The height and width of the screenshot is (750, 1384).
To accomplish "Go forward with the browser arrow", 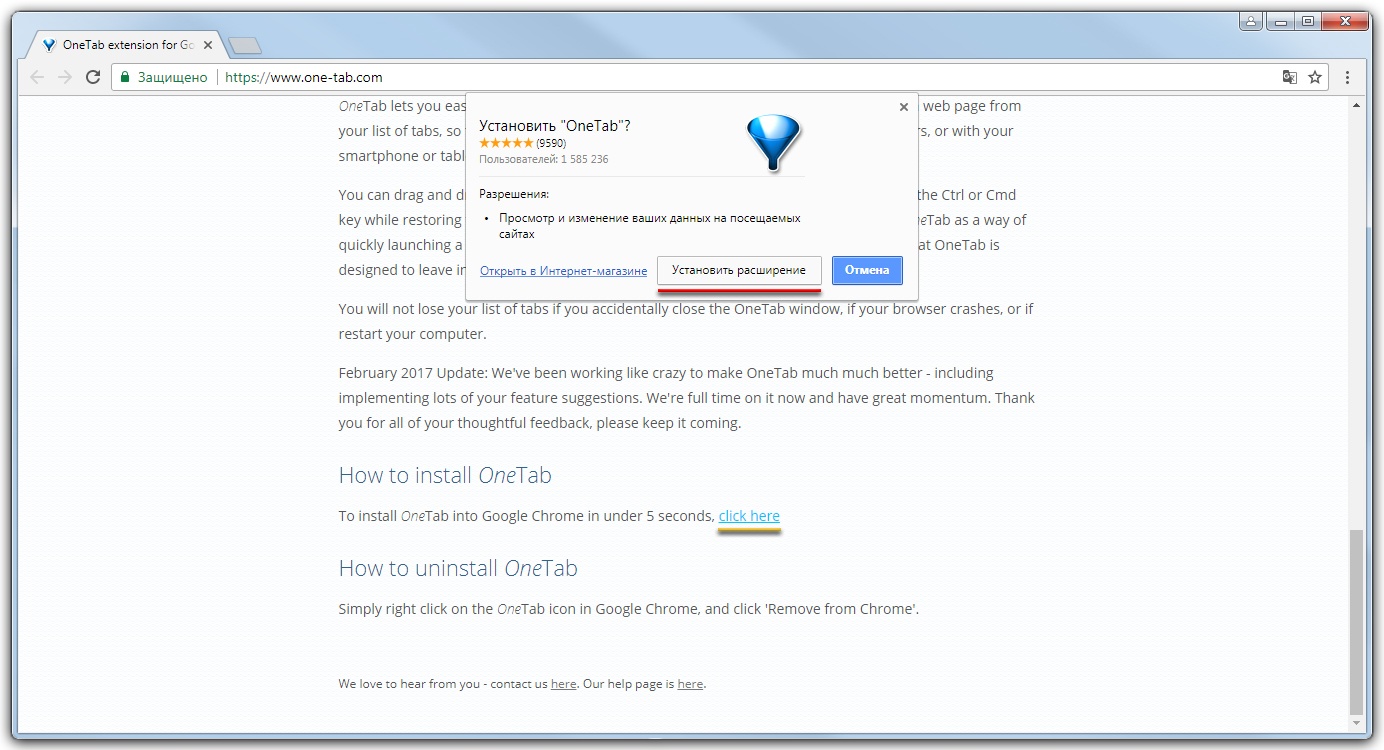I will 65,77.
